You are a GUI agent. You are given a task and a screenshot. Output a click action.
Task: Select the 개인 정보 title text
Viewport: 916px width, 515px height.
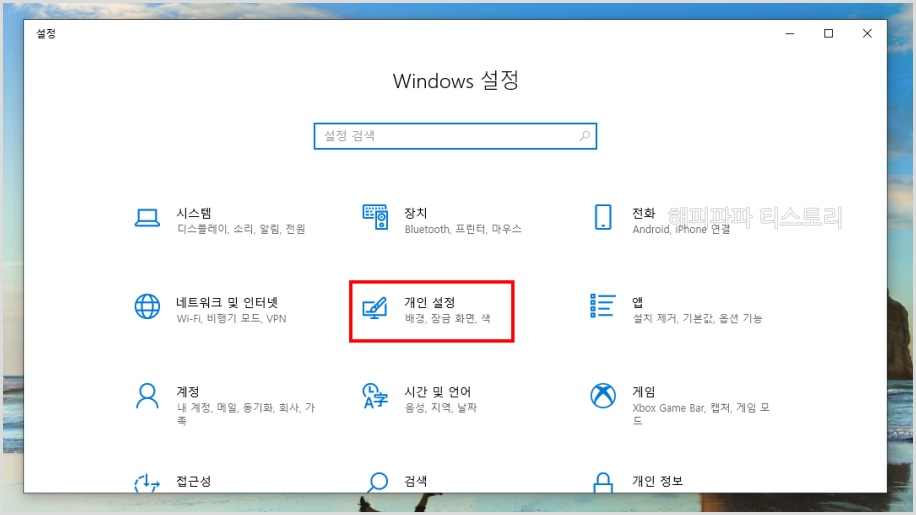click(658, 481)
